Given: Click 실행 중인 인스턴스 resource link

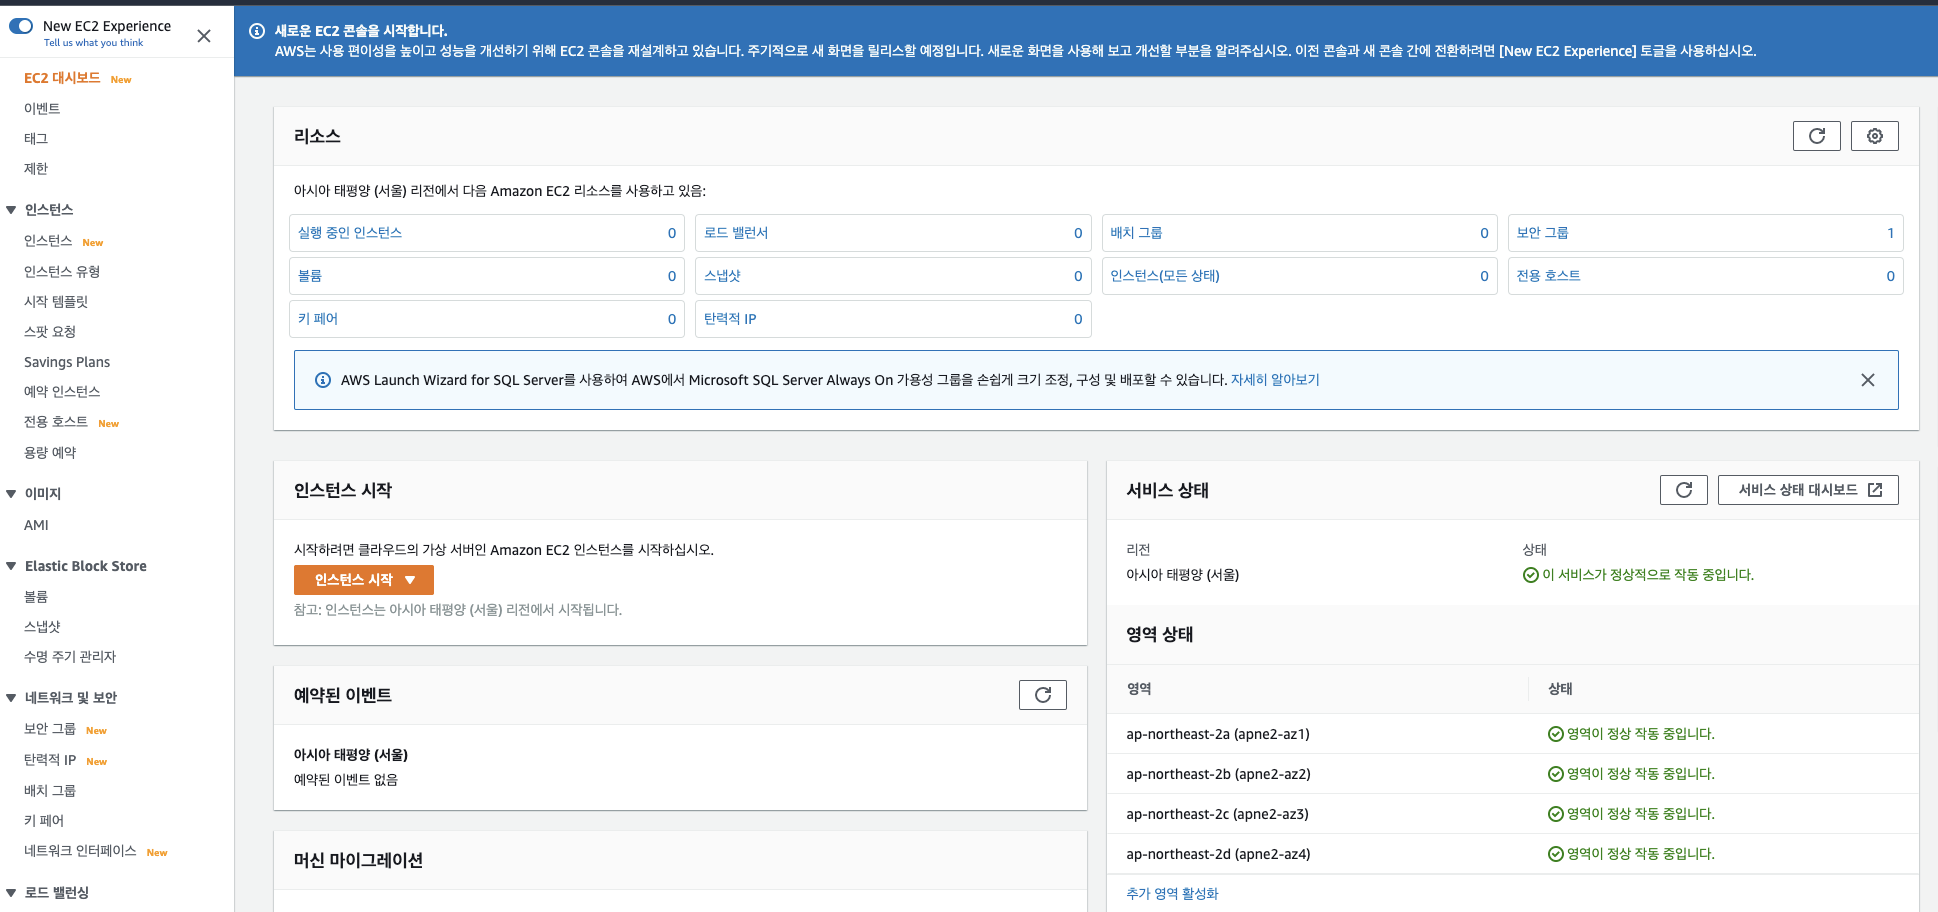Looking at the screenshot, I should (350, 233).
